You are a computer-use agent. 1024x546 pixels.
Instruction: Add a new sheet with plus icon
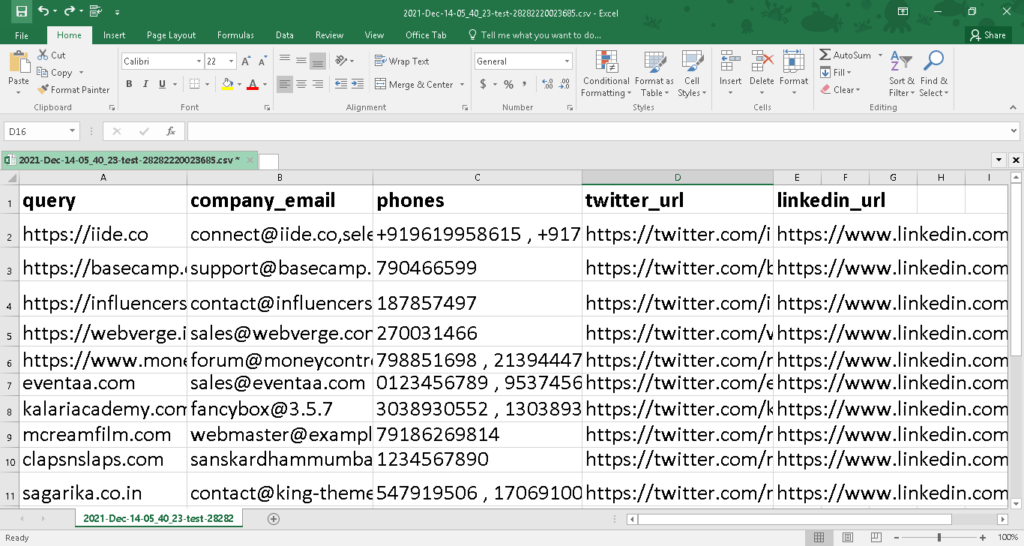[273, 519]
